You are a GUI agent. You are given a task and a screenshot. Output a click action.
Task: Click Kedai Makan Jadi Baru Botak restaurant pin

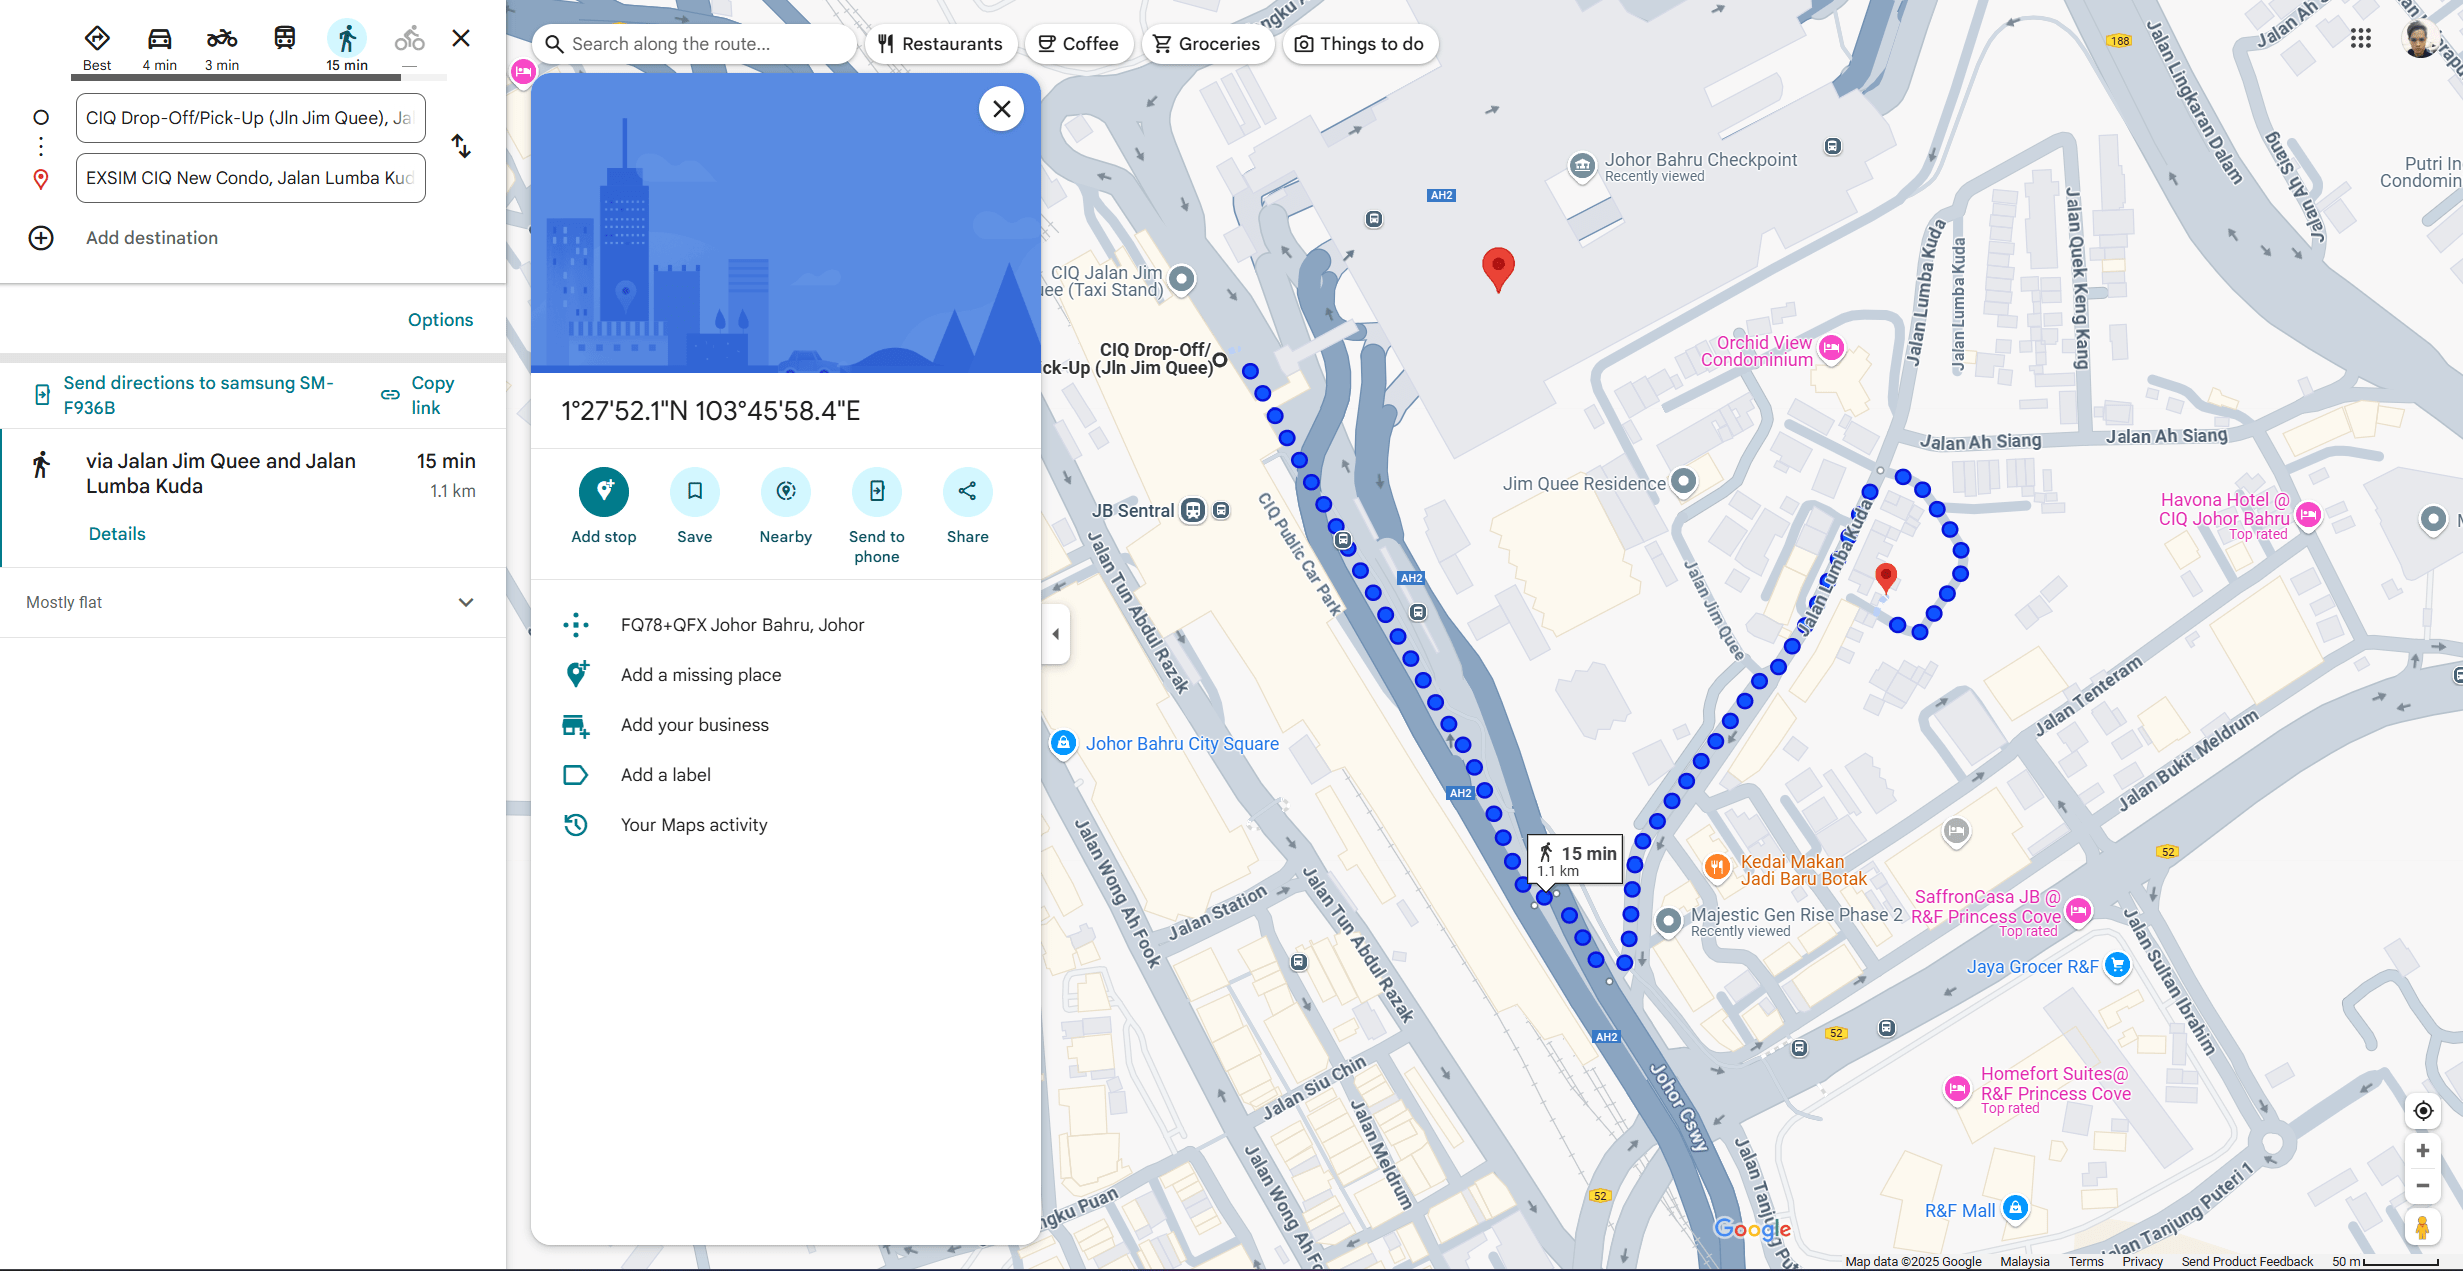(x=1717, y=868)
